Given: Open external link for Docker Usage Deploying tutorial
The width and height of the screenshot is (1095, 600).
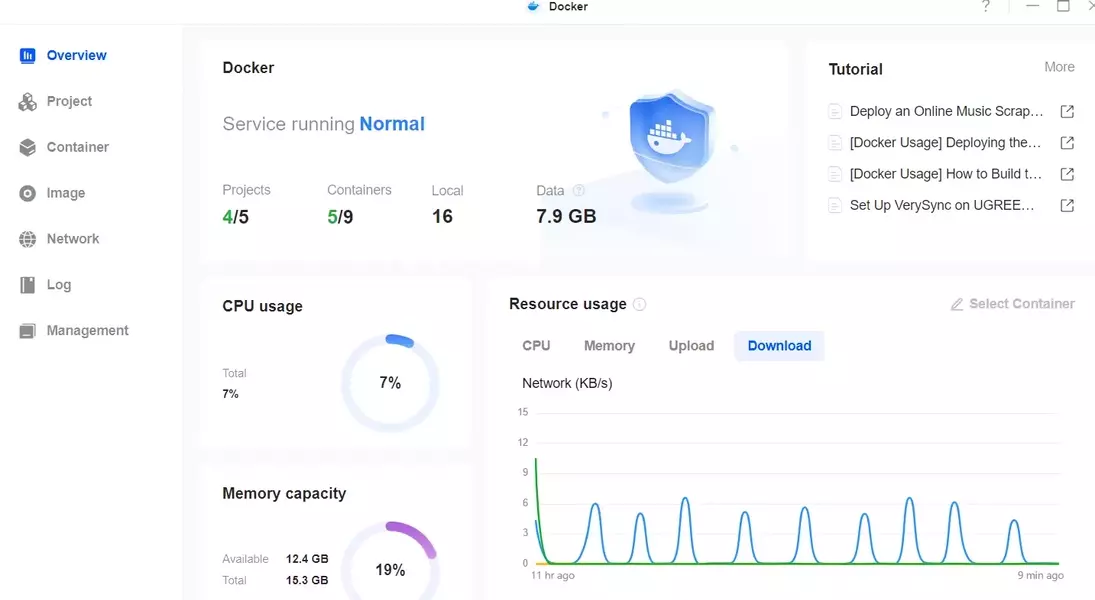Looking at the screenshot, I should point(1067,143).
